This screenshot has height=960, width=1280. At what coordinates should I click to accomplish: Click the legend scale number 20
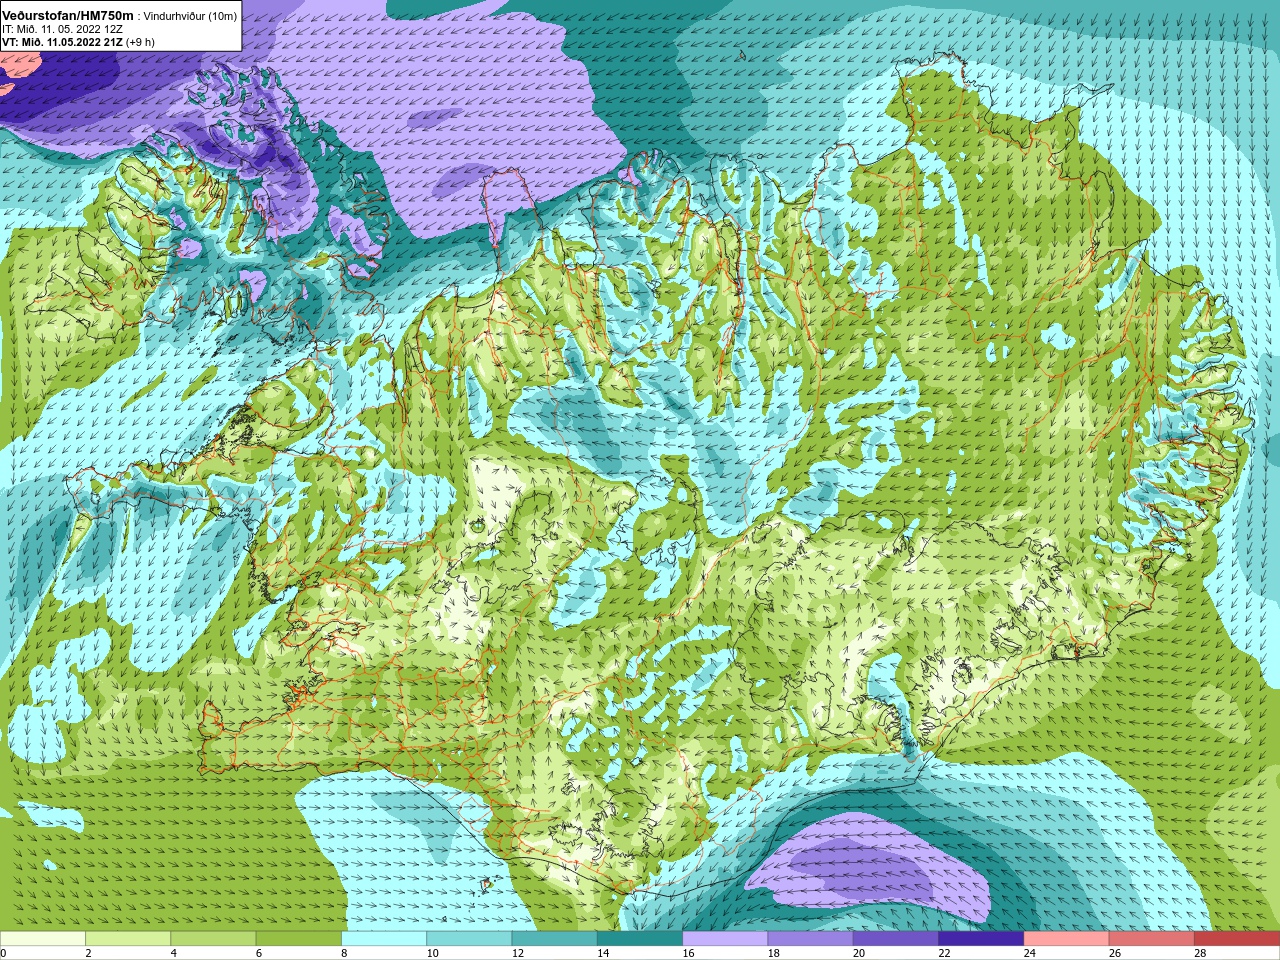click(x=860, y=953)
